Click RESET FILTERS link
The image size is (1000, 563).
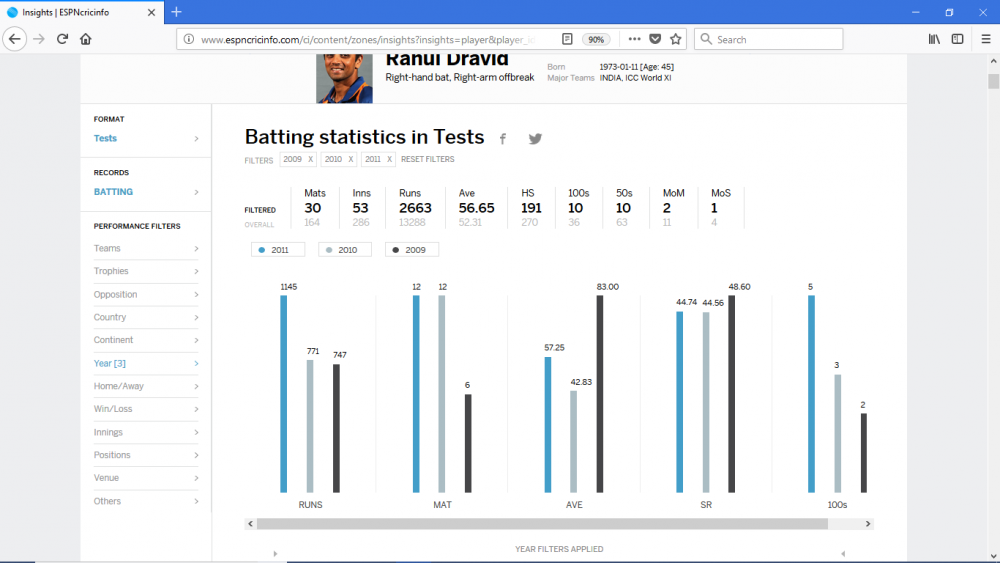coord(427,159)
